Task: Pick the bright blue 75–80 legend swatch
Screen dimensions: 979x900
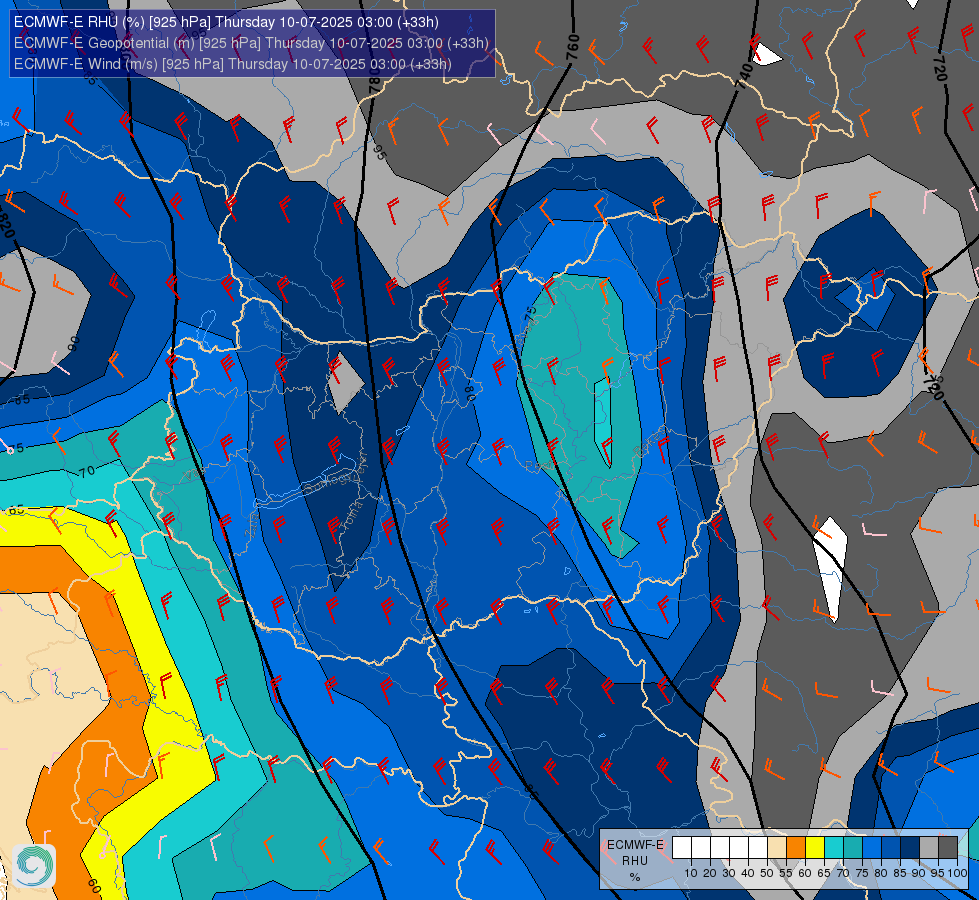Action: click(872, 848)
